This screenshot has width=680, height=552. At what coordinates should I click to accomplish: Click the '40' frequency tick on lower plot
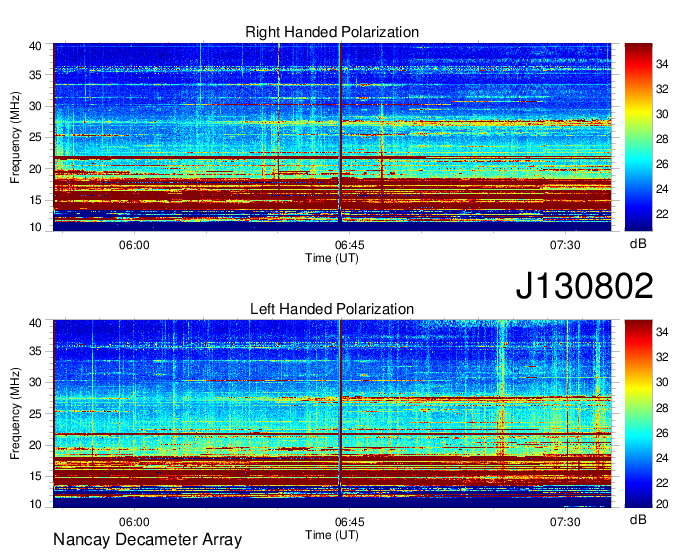[x=35, y=323]
